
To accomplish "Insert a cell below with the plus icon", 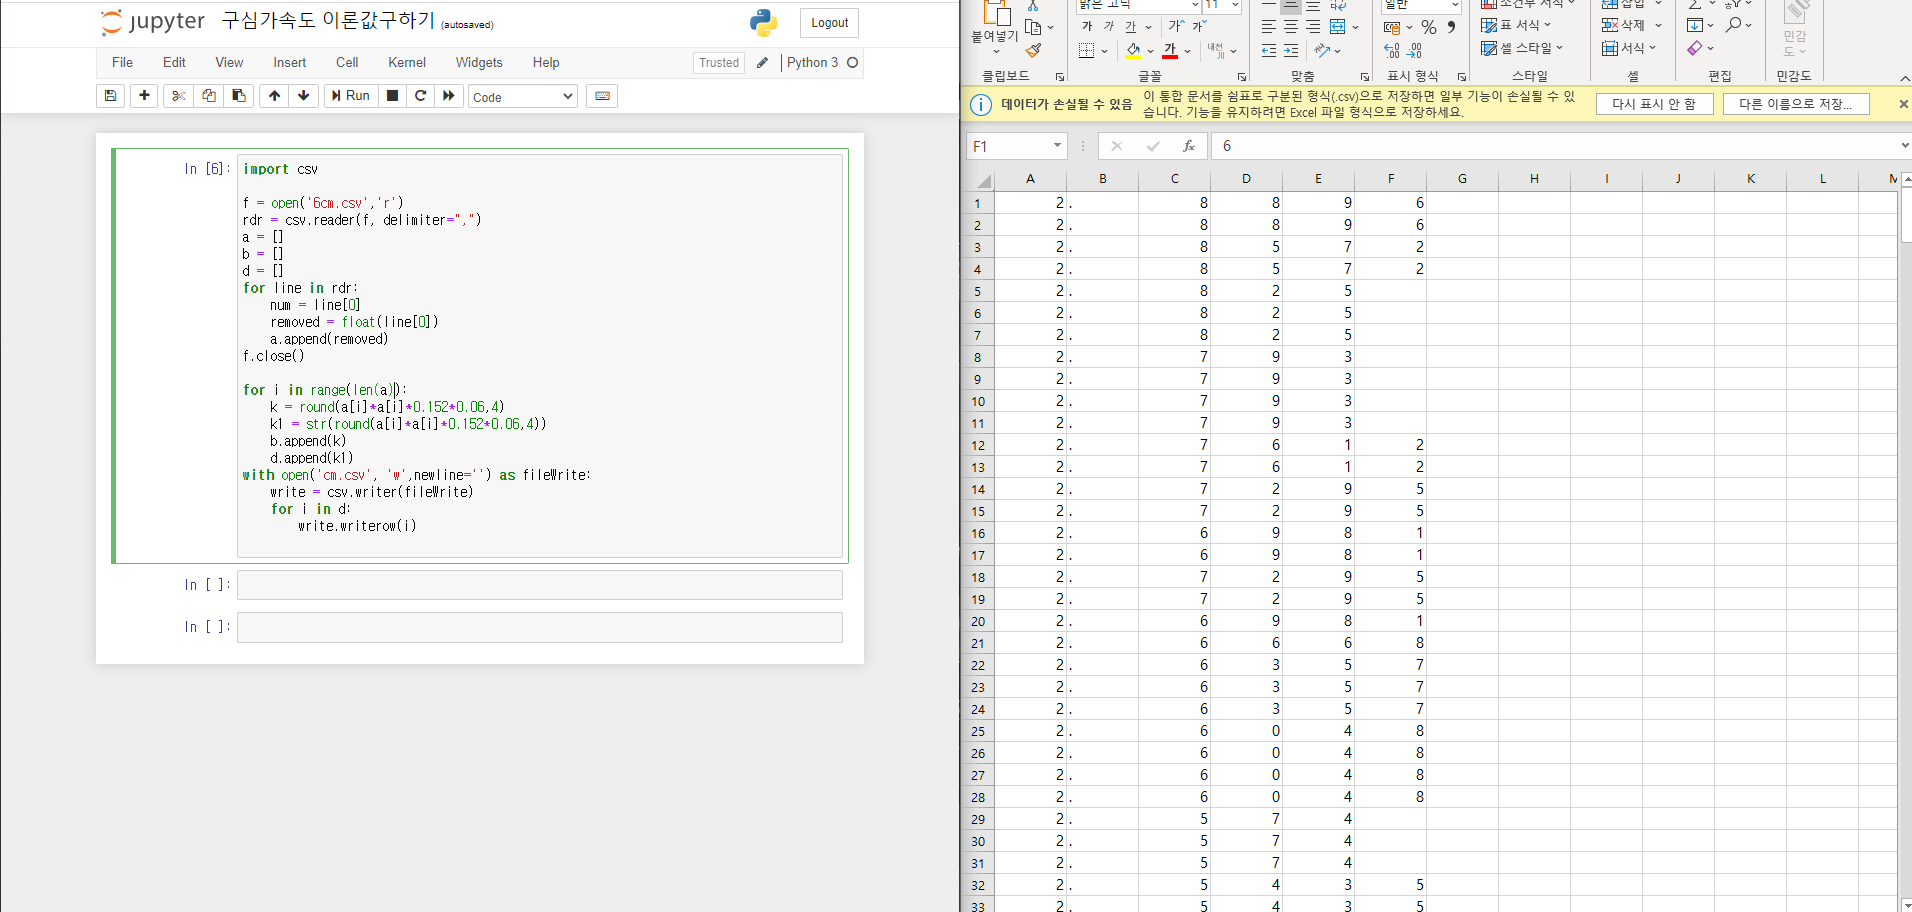I will pos(144,96).
